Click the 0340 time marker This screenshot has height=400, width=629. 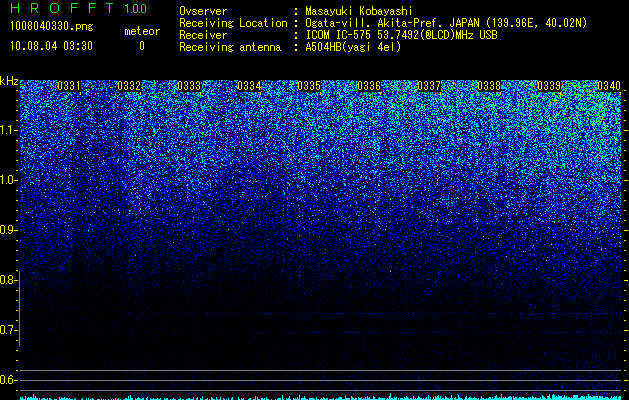pos(609,86)
